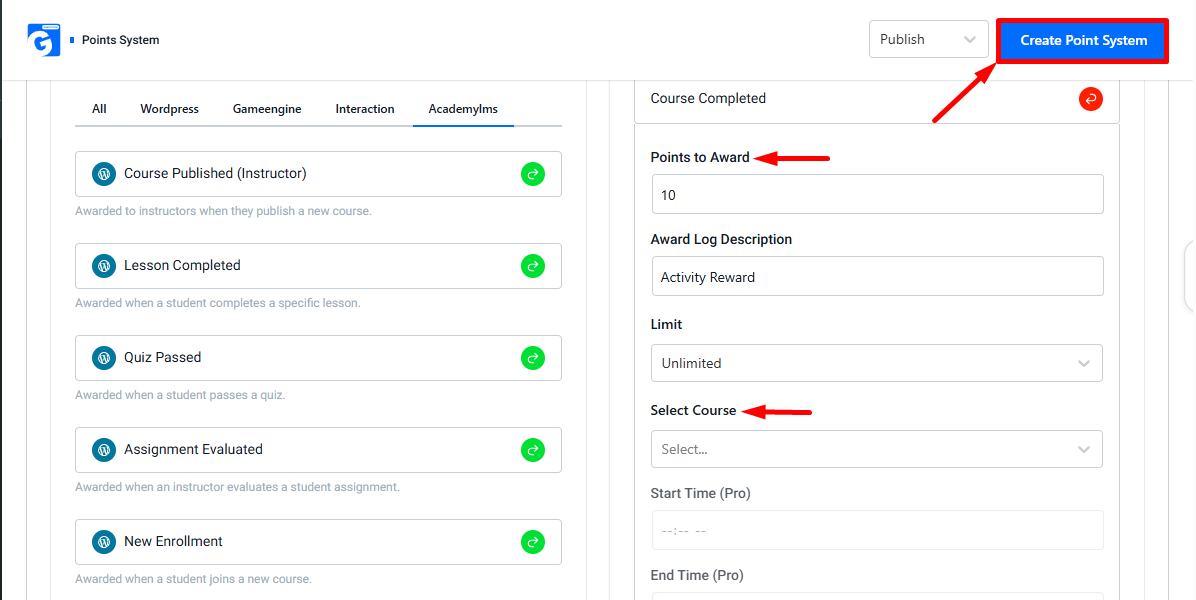Click the Points System breadcrumb title
Image resolution: width=1196 pixels, height=600 pixels.
click(121, 40)
